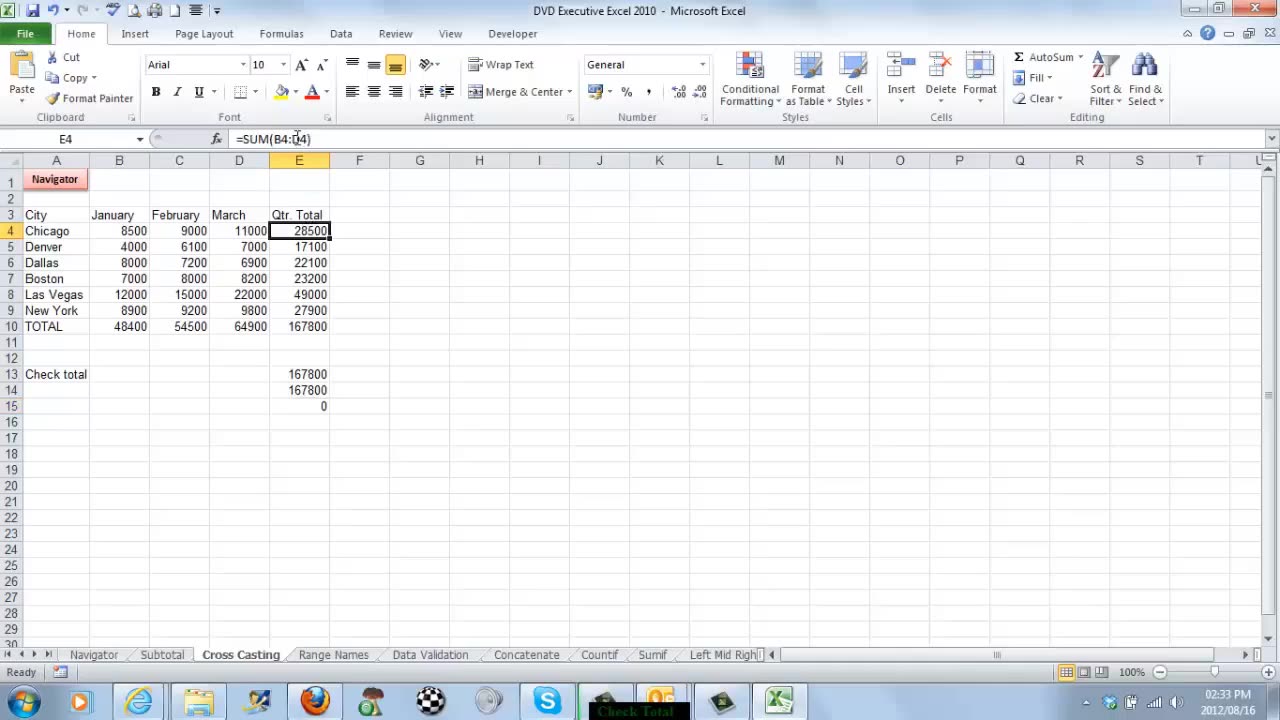Viewport: 1280px width, 720px height.
Task: Toggle Italic formatting
Action: coord(177,92)
